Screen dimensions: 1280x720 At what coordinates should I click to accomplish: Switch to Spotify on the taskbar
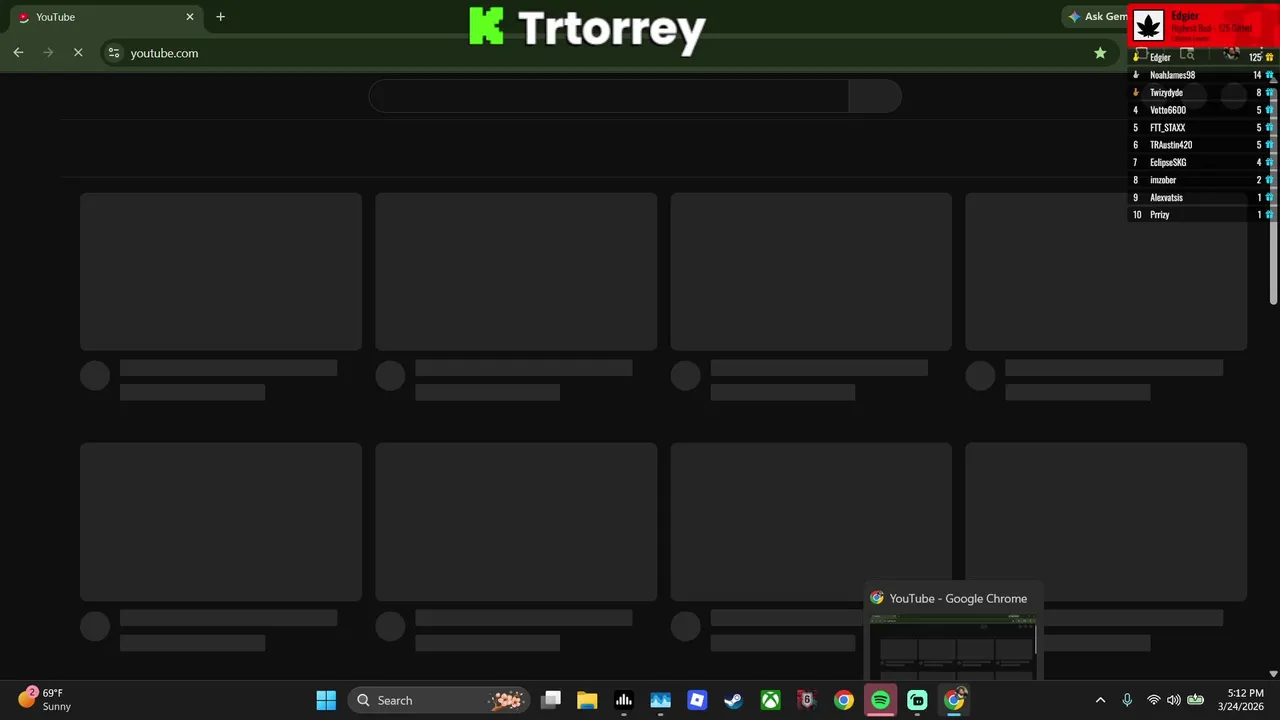pyautogui.click(x=880, y=700)
